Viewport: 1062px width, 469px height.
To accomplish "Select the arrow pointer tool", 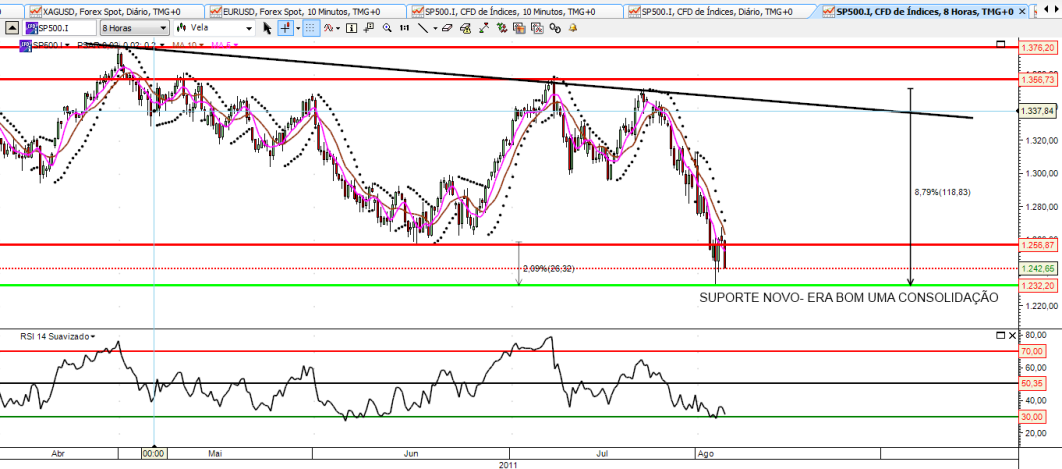I will point(267,28).
